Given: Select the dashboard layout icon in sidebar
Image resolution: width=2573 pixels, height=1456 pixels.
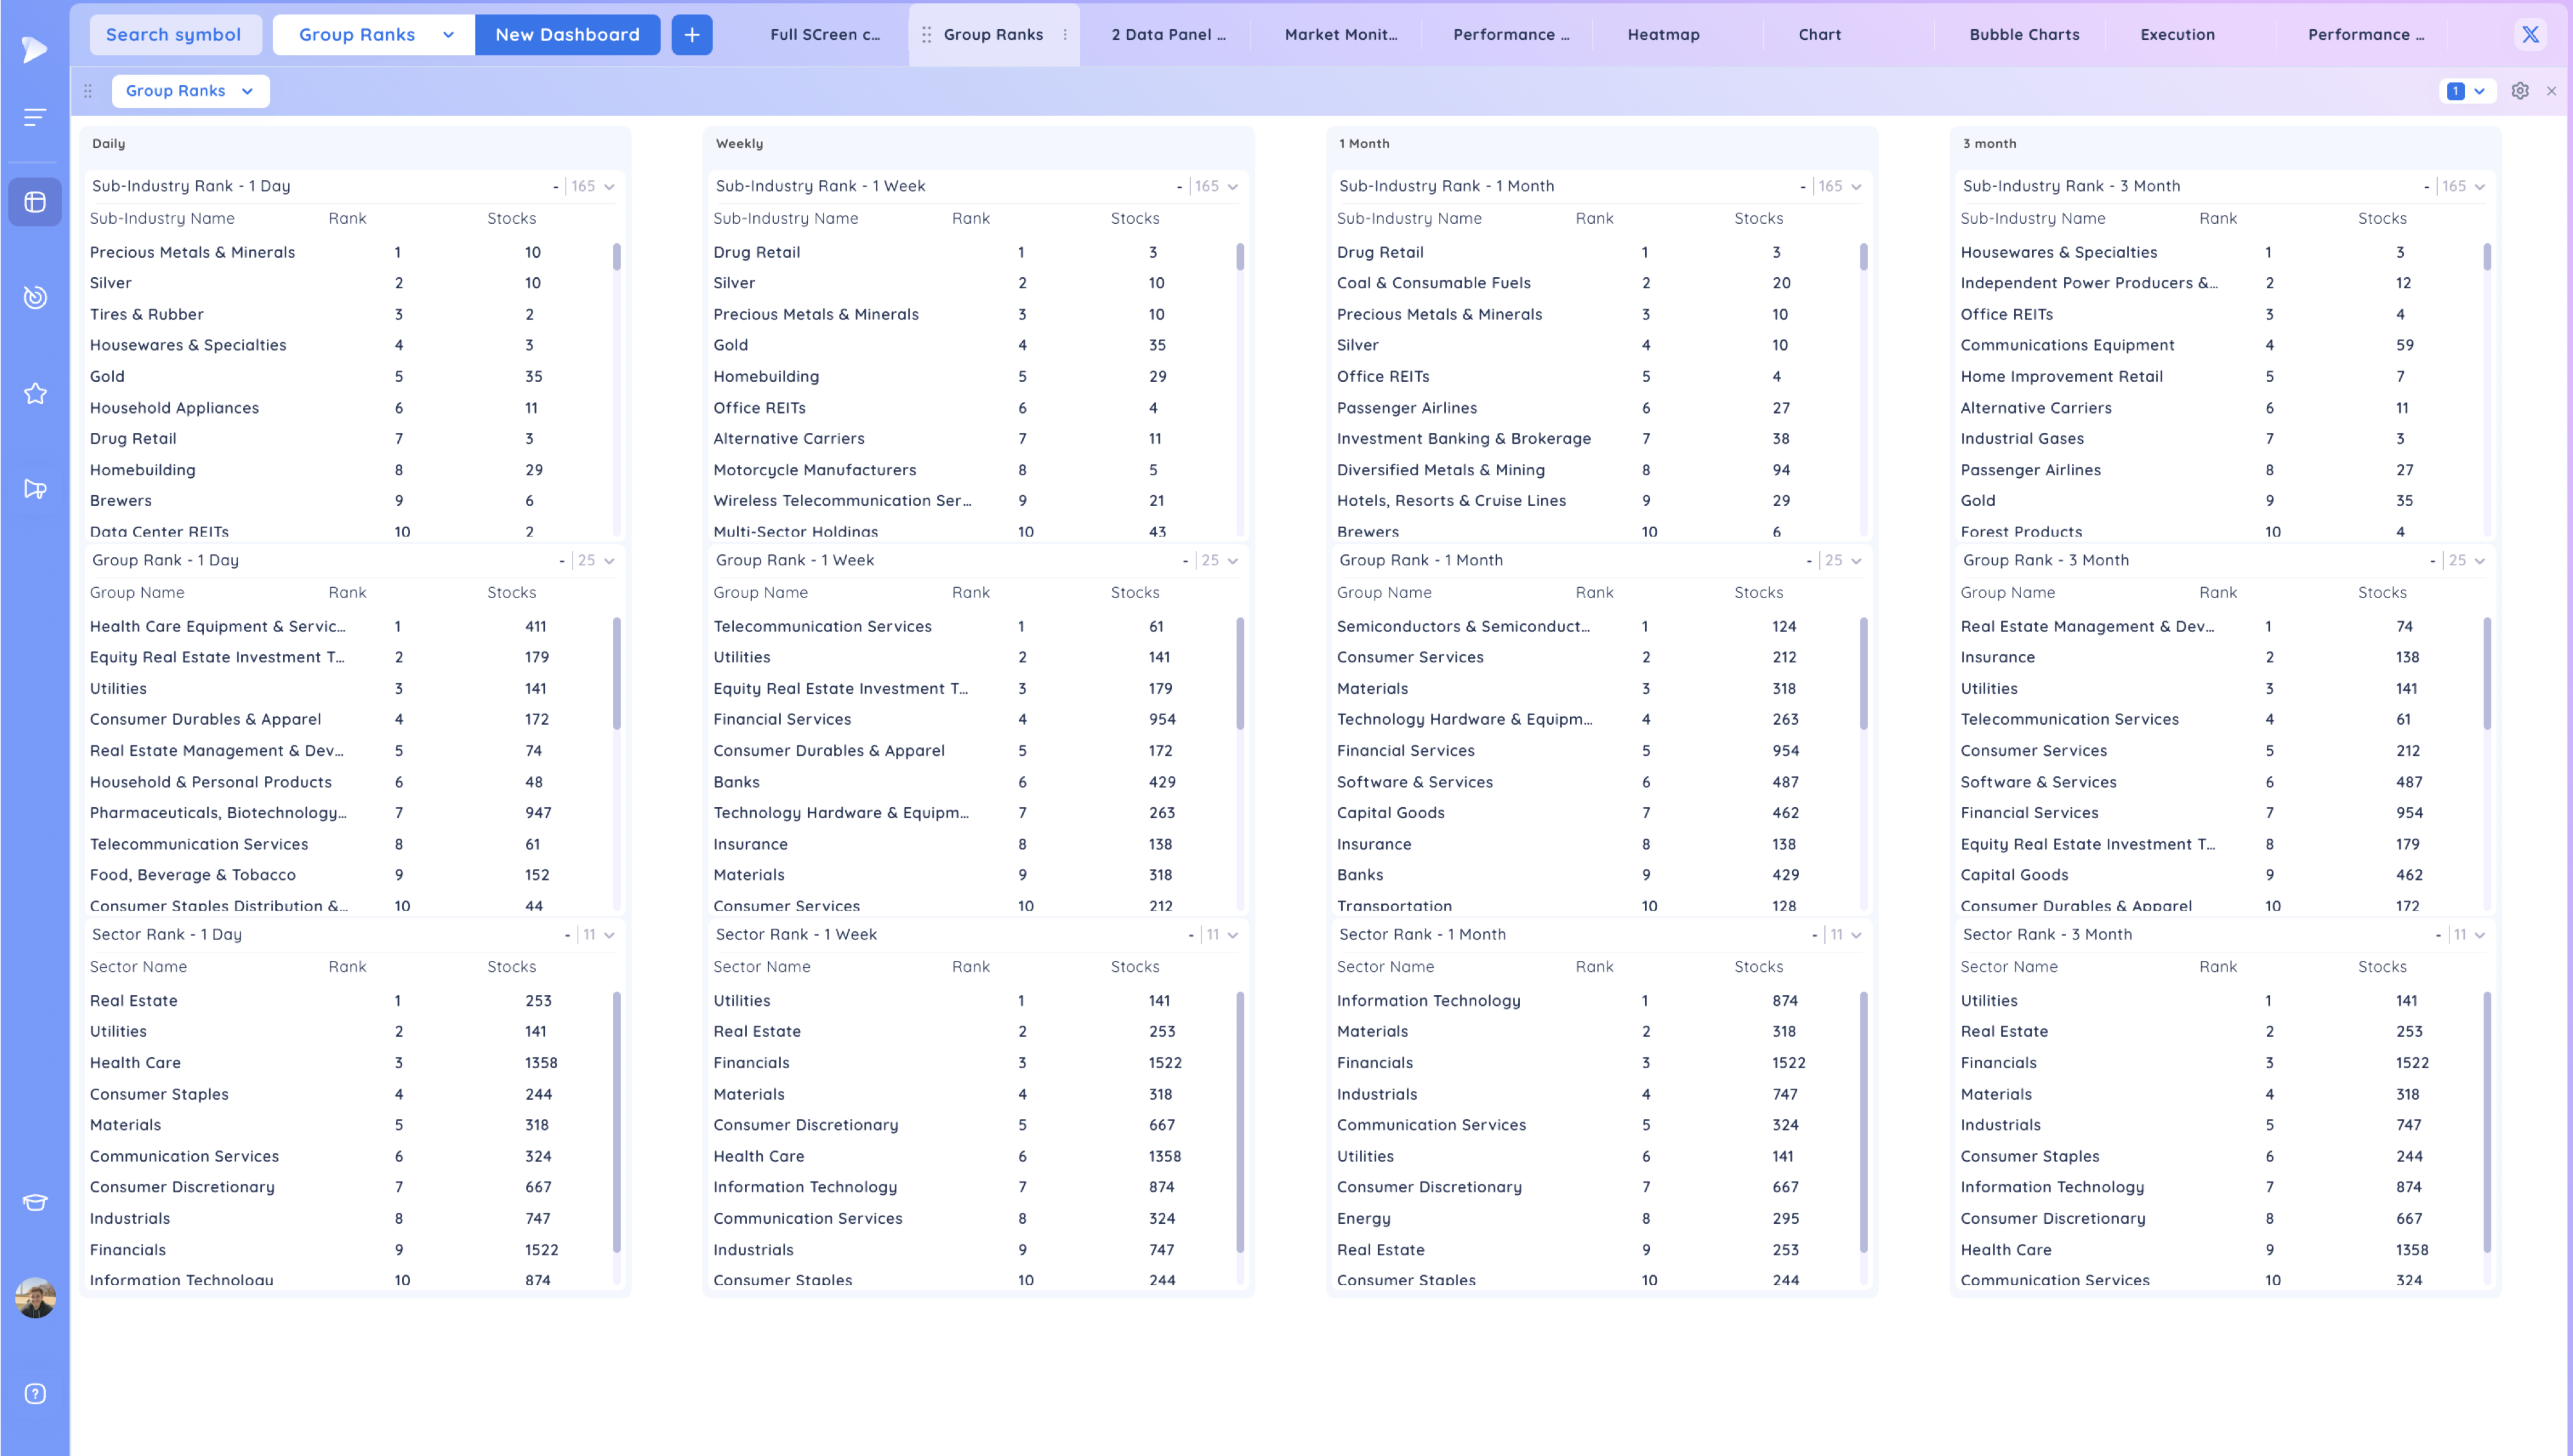Looking at the screenshot, I should pos(35,202).
